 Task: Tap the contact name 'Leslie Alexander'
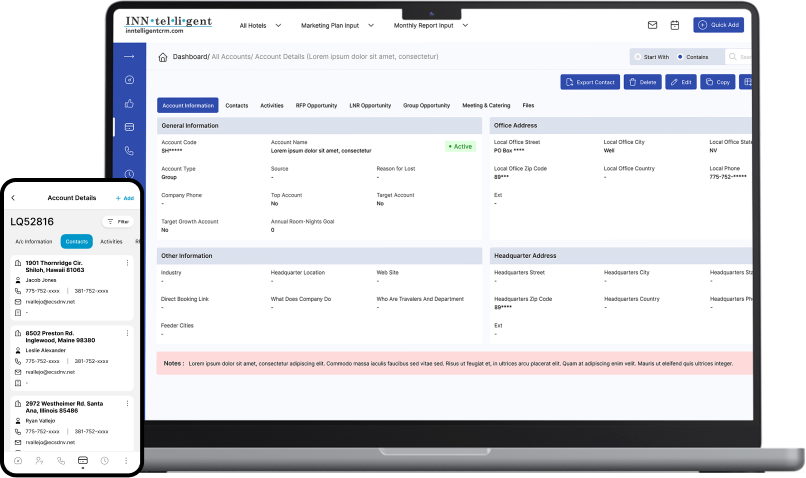[x=46, y=351]
